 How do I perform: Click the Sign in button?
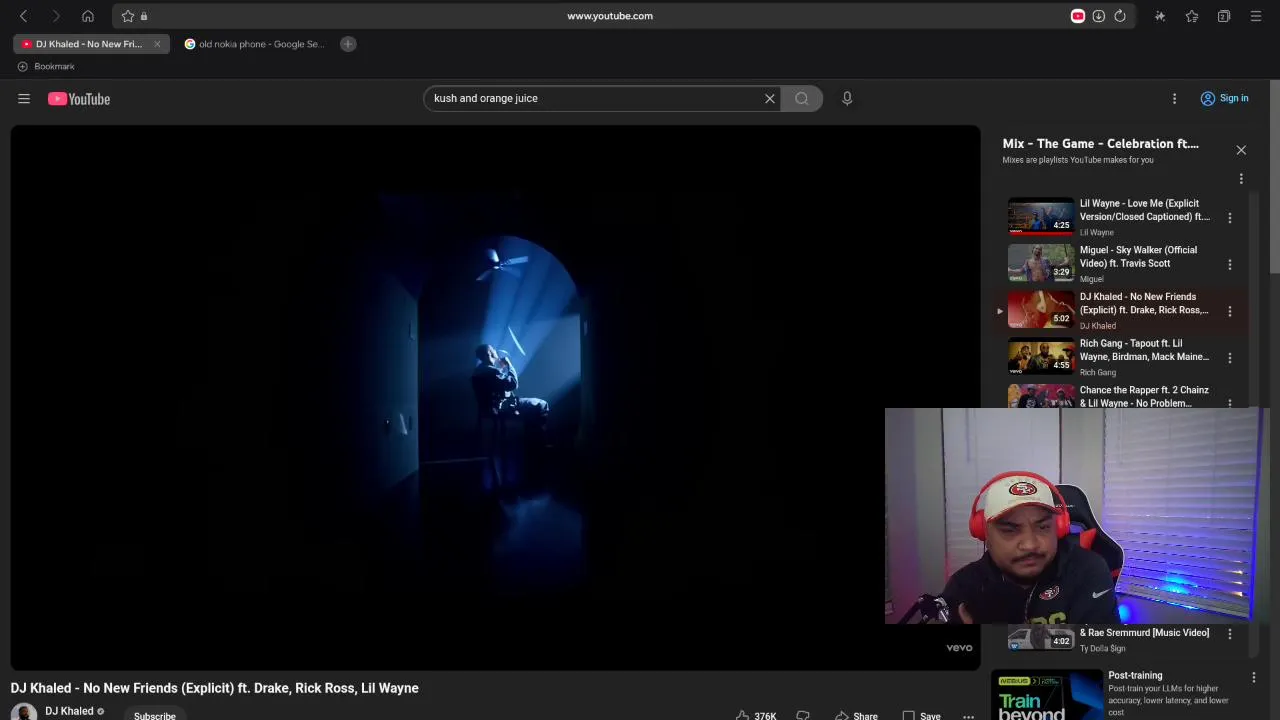click(x=1224, y=98)
